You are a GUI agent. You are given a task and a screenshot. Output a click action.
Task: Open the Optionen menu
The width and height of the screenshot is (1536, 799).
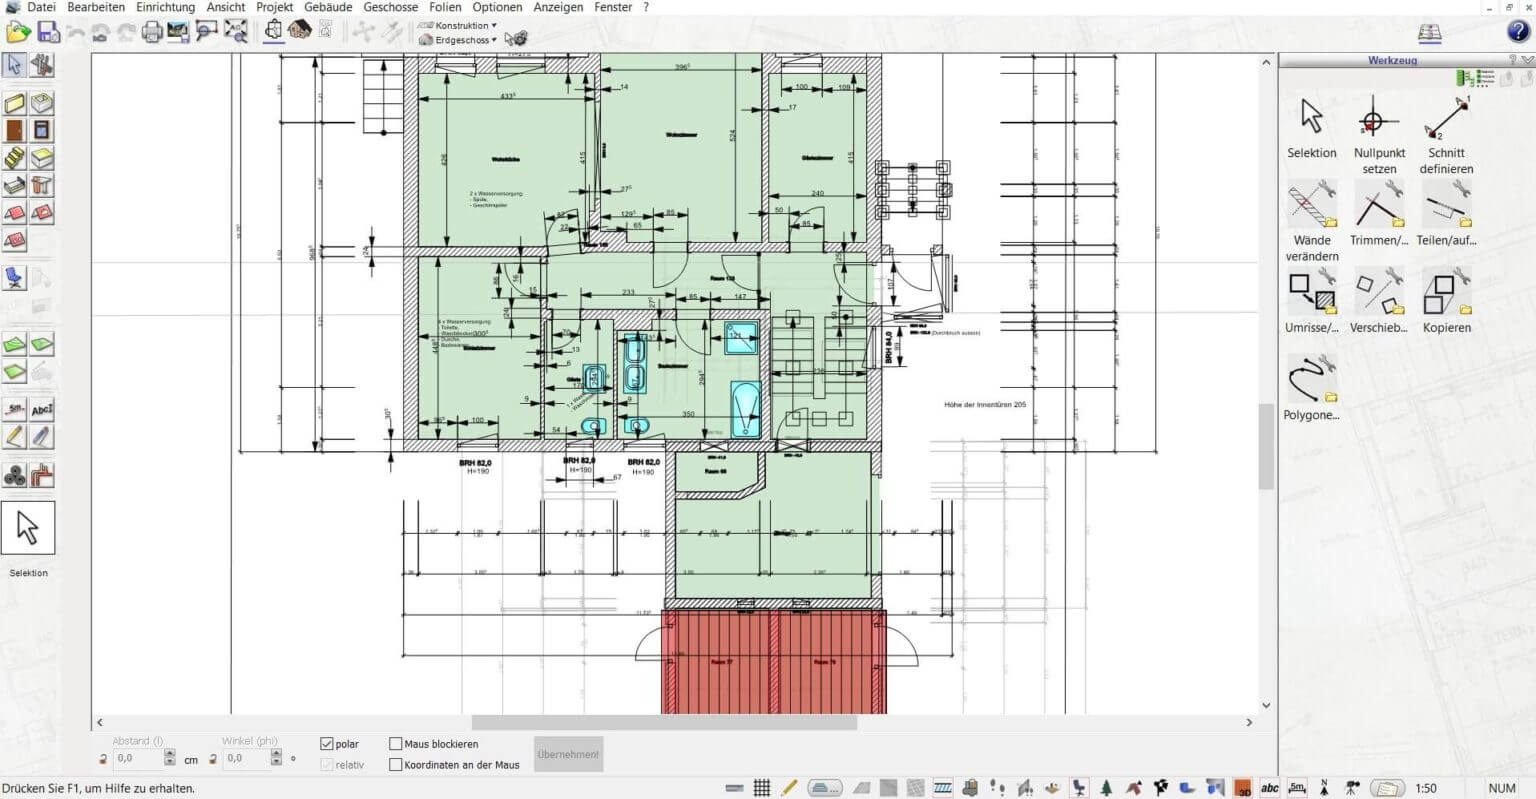tap(497, 7)
